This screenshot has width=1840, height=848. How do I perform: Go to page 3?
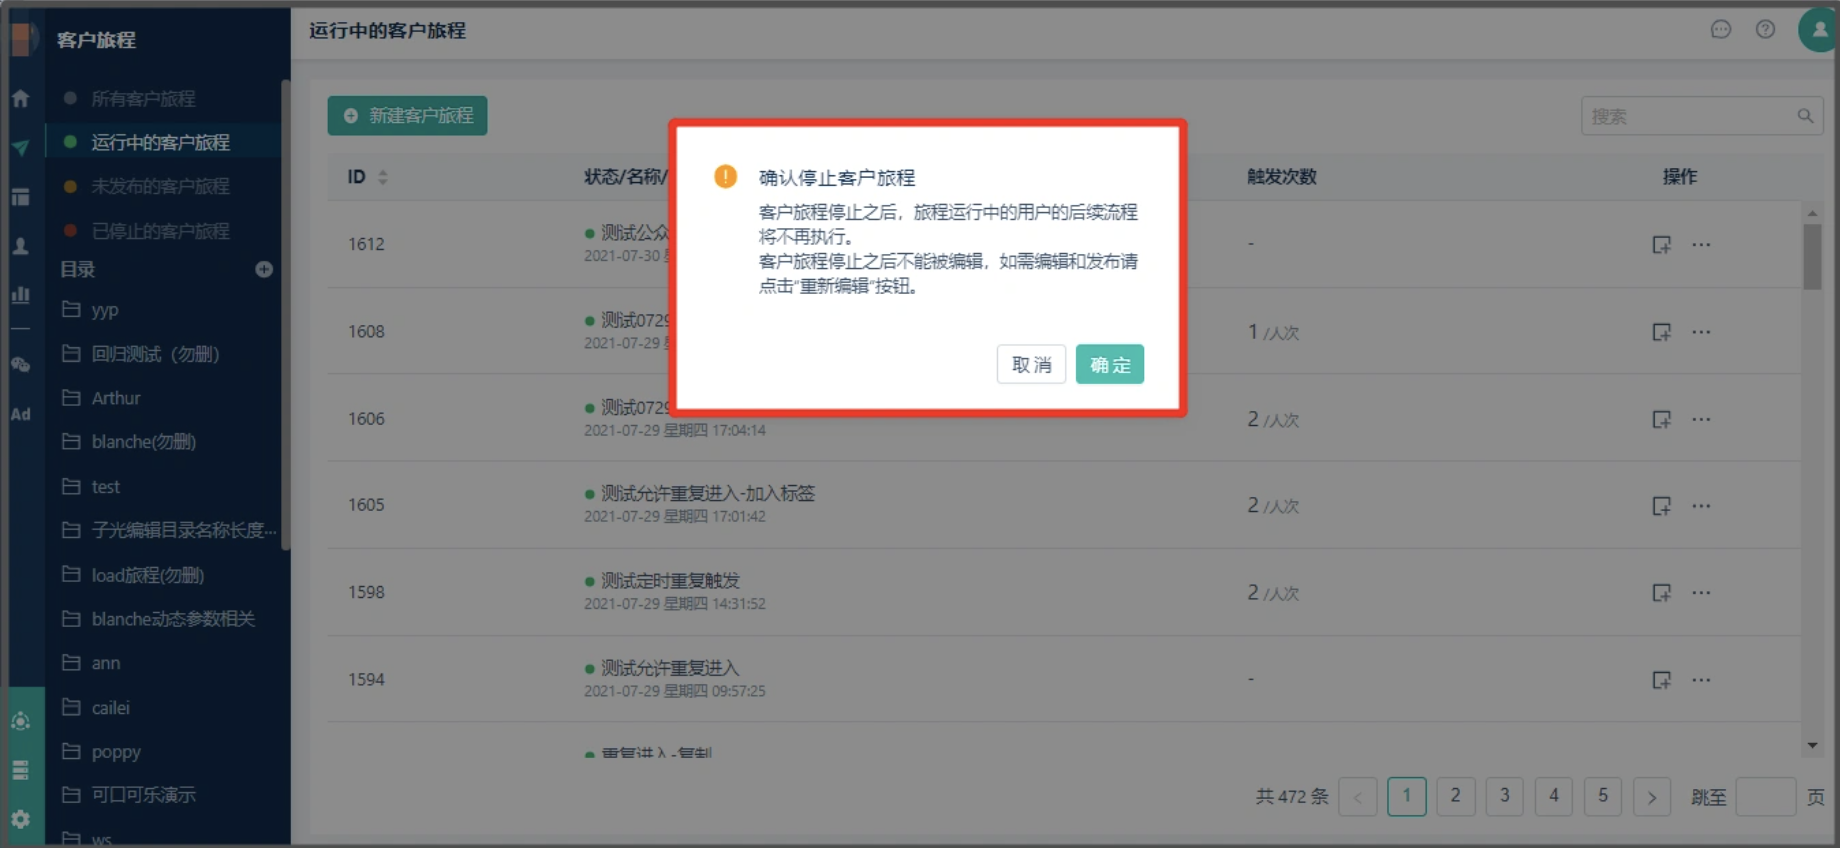[x=1504, y=796]
